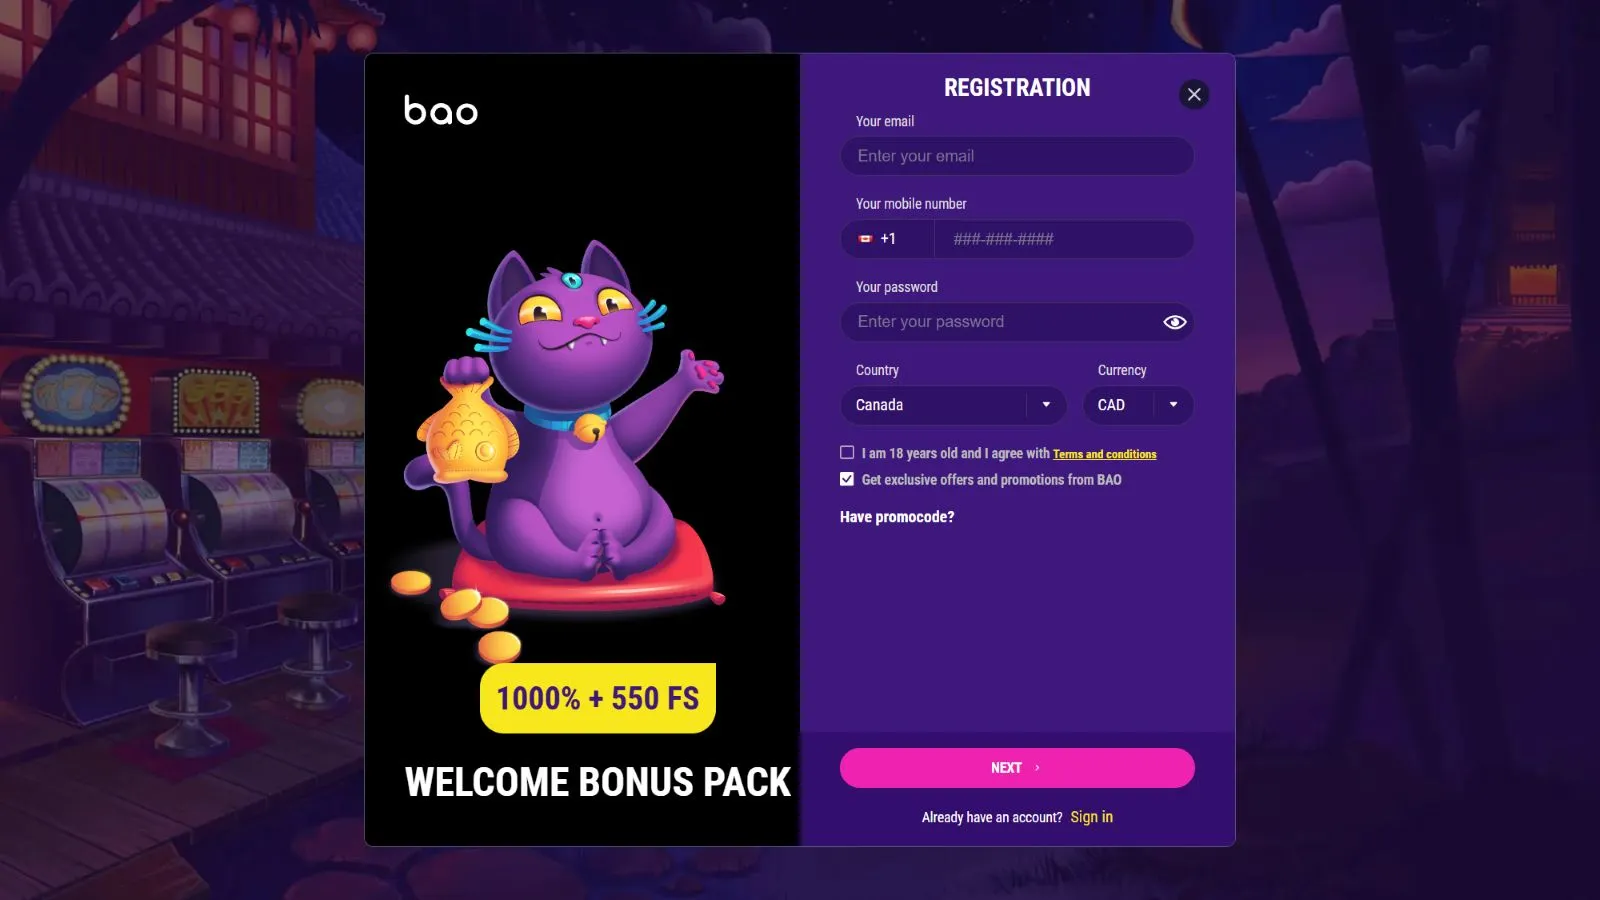Image resolution: width=1600 pixels, height=900 pixels.
Task: Expand the Have promocode? section
Action: click(897, 517)
